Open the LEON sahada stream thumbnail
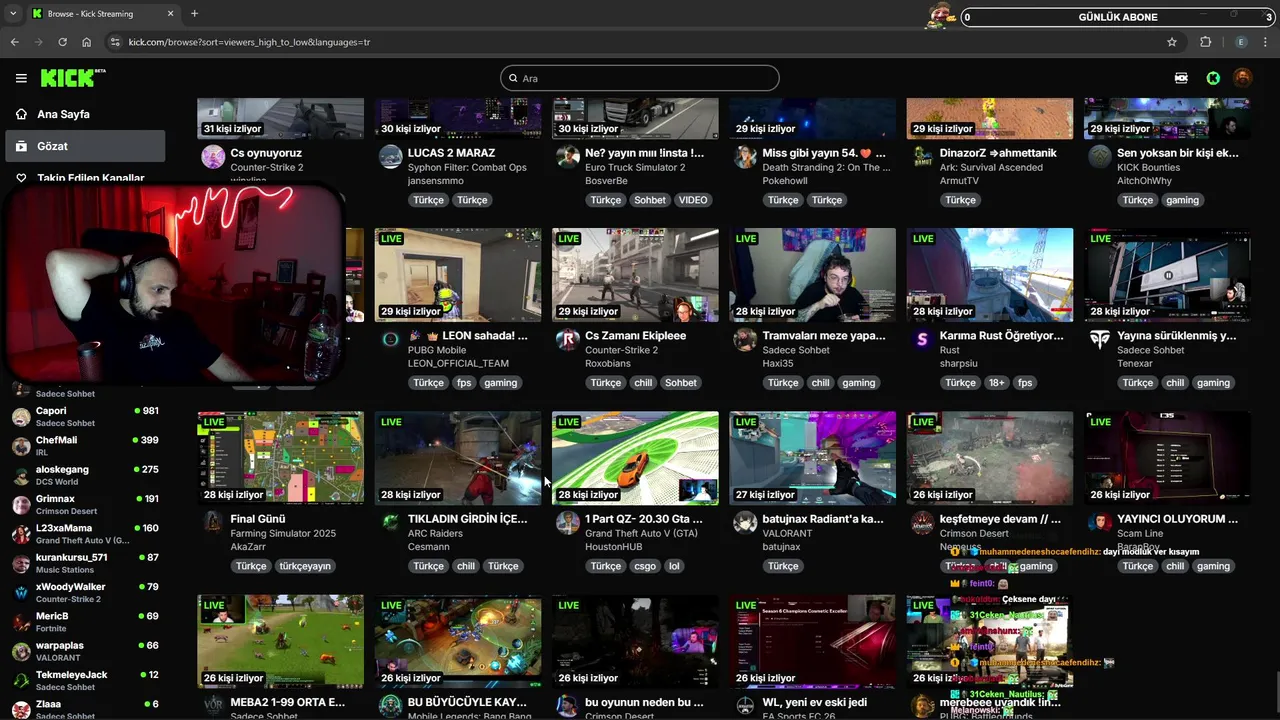The height and width of the screenshot is (720, 1280). [458, 275]
